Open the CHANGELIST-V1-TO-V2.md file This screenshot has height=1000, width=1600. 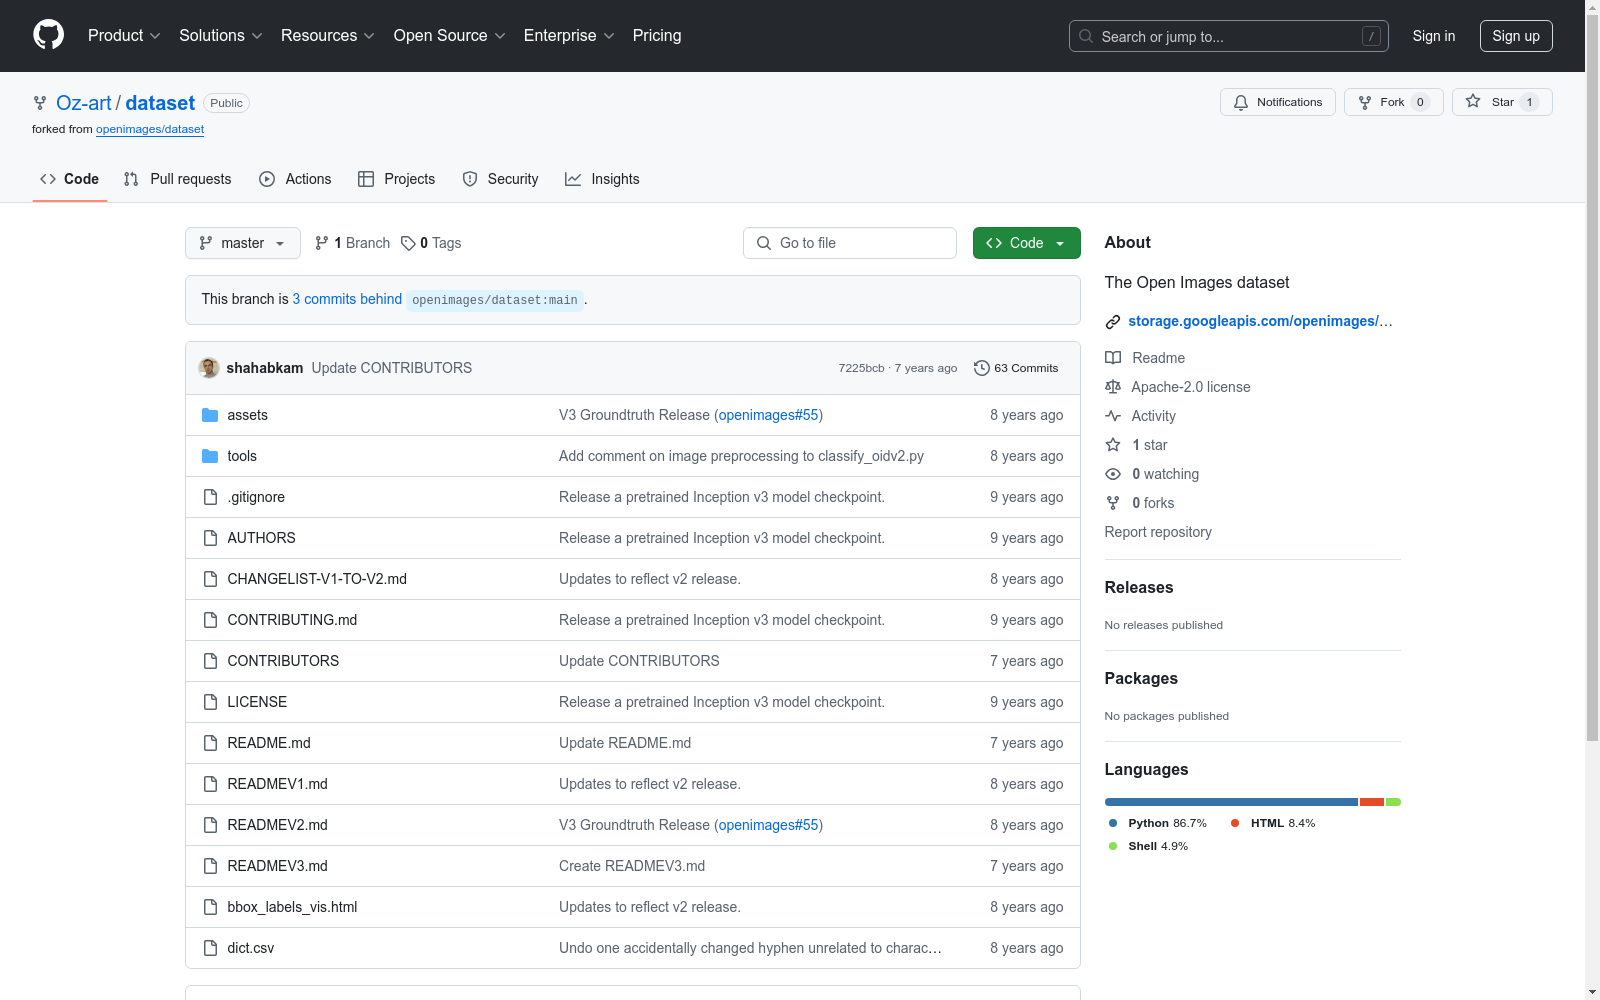coord(317,579)
